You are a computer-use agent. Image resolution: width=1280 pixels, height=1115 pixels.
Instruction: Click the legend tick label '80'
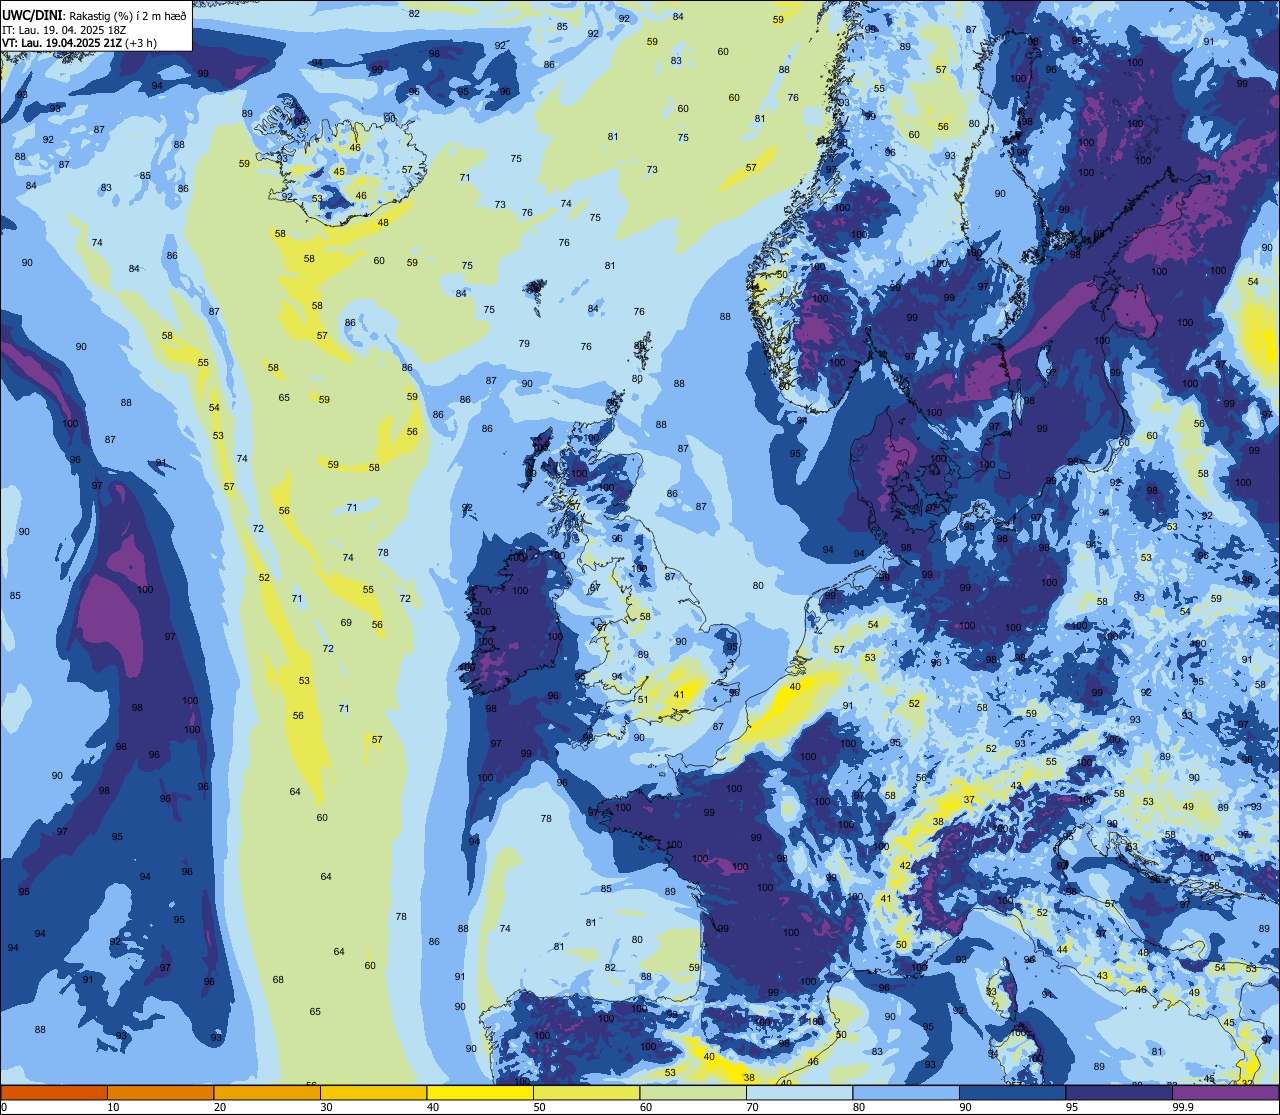point(859,1107)
